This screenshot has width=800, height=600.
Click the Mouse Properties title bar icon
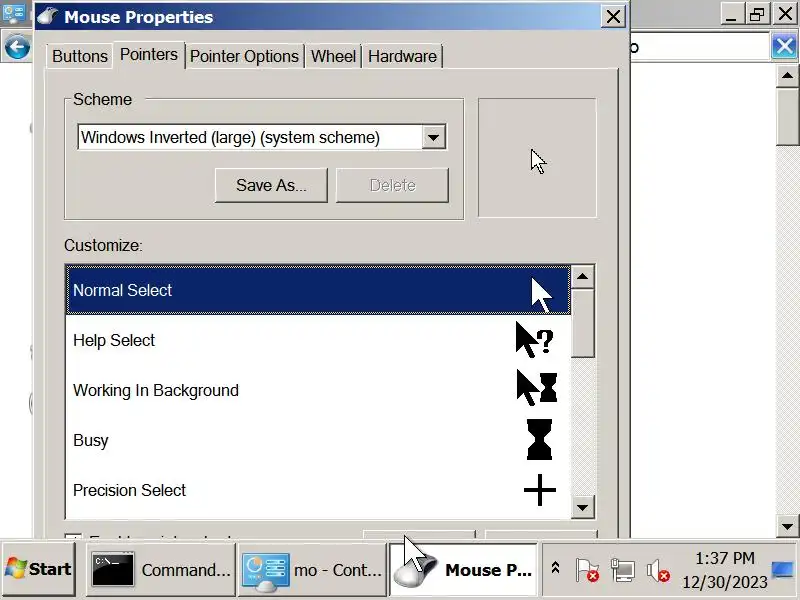pyautogui.click(x=47, y=16)
